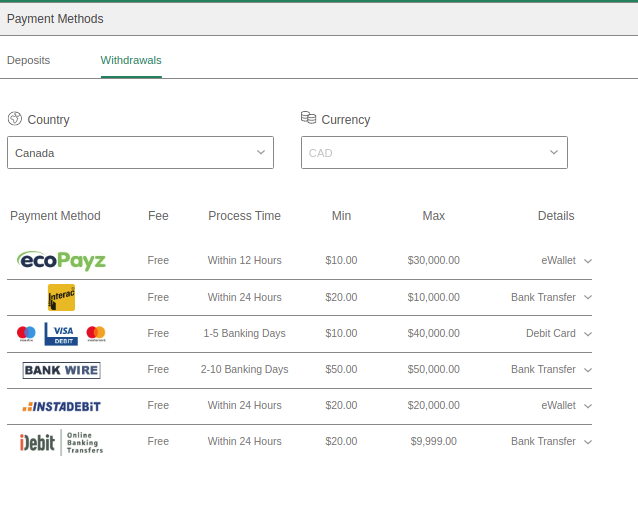This screenshot has width=638, height=518.
Task: Click the $50,000.00 max value
Action: click(434, 369)
